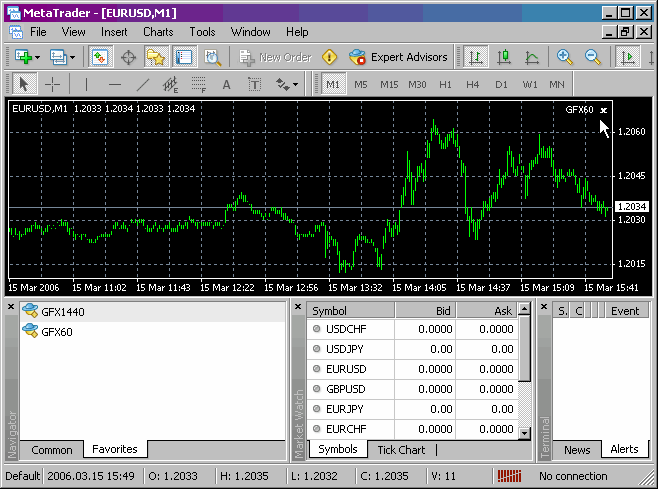
Task: Toggle the Navigator star-folder icon
Action: click(156, 57)
